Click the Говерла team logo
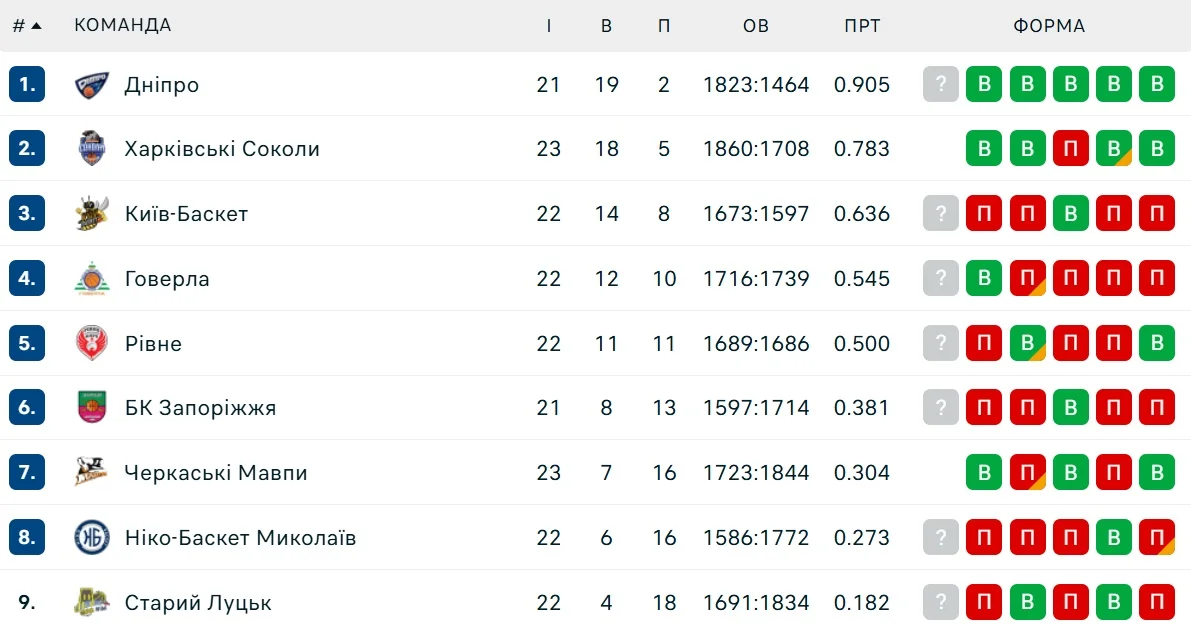The image size is (1191, 630). pos(92,279)
